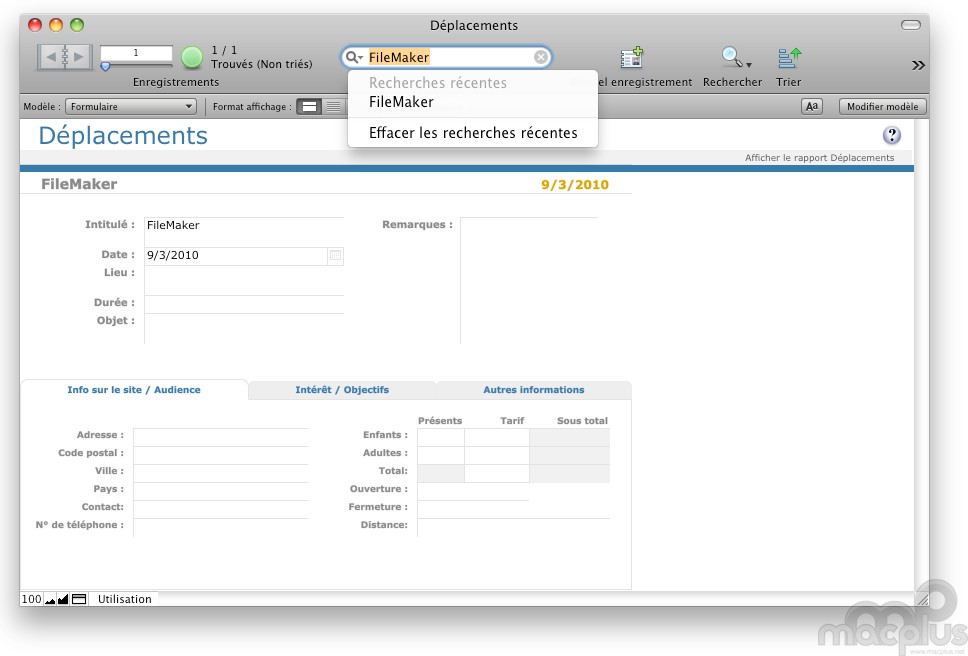Screen dimensions: 968x656
Task: Click the yellow 9/3/2010 header date
Action: 575,185
